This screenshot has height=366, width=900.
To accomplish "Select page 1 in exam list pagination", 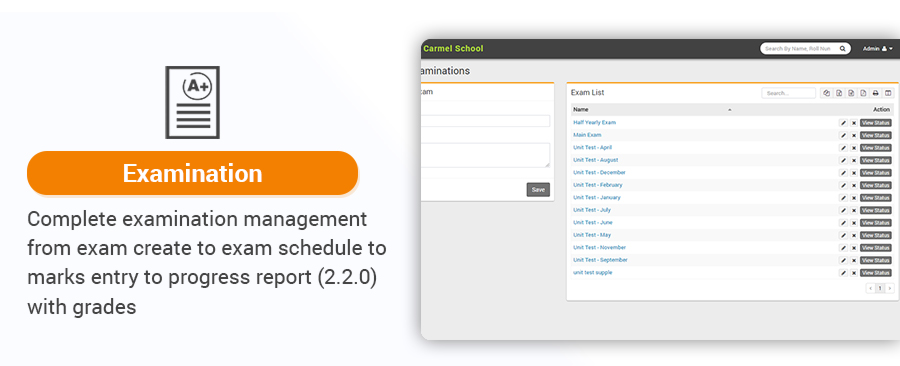I will (x=880, y=289).
